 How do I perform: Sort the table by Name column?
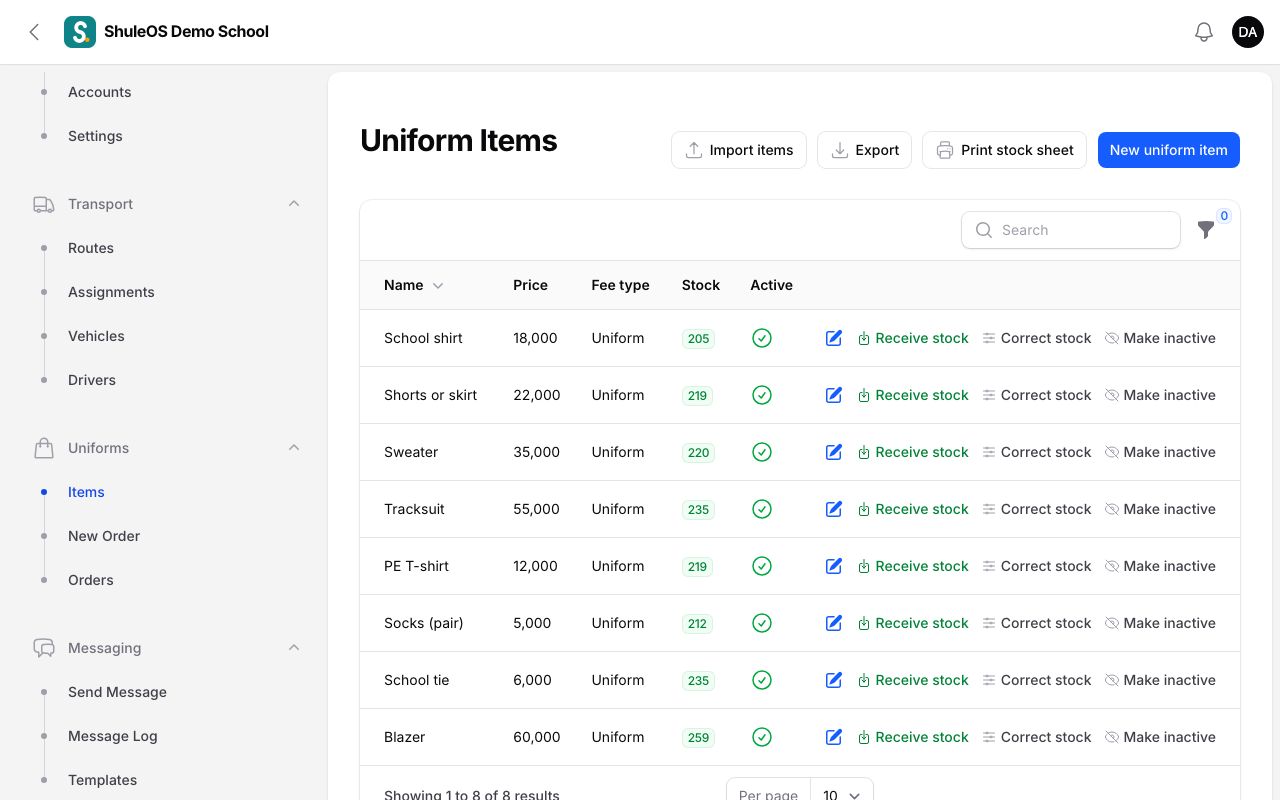pos(413,285)
